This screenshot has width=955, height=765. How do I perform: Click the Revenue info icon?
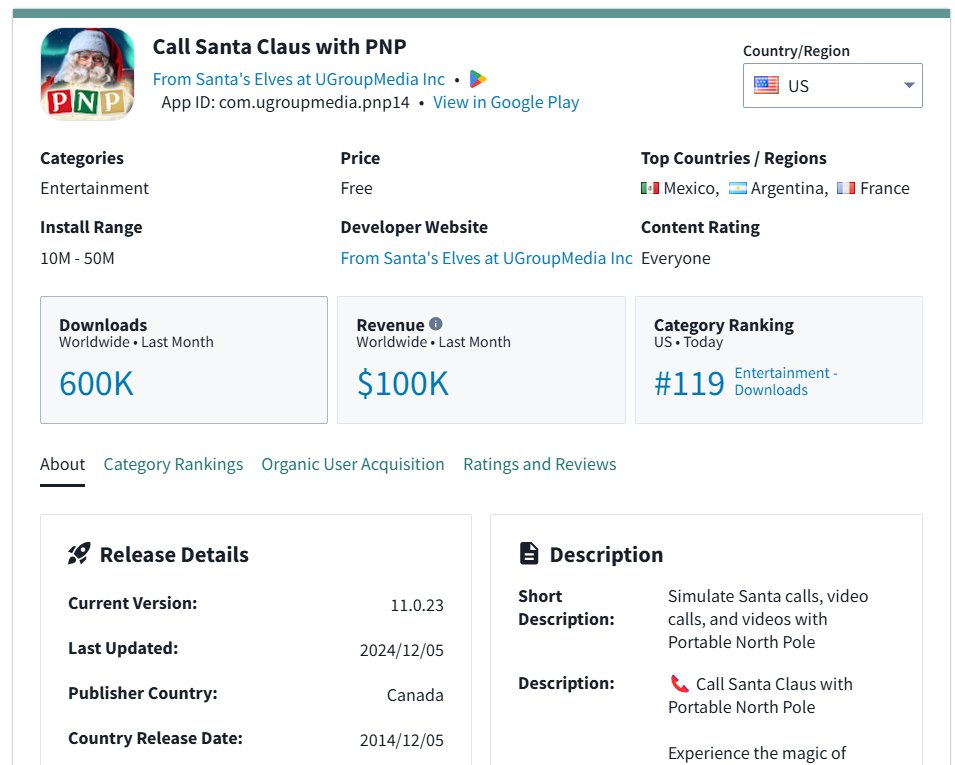pyautogui.click(x=436, y=324)
